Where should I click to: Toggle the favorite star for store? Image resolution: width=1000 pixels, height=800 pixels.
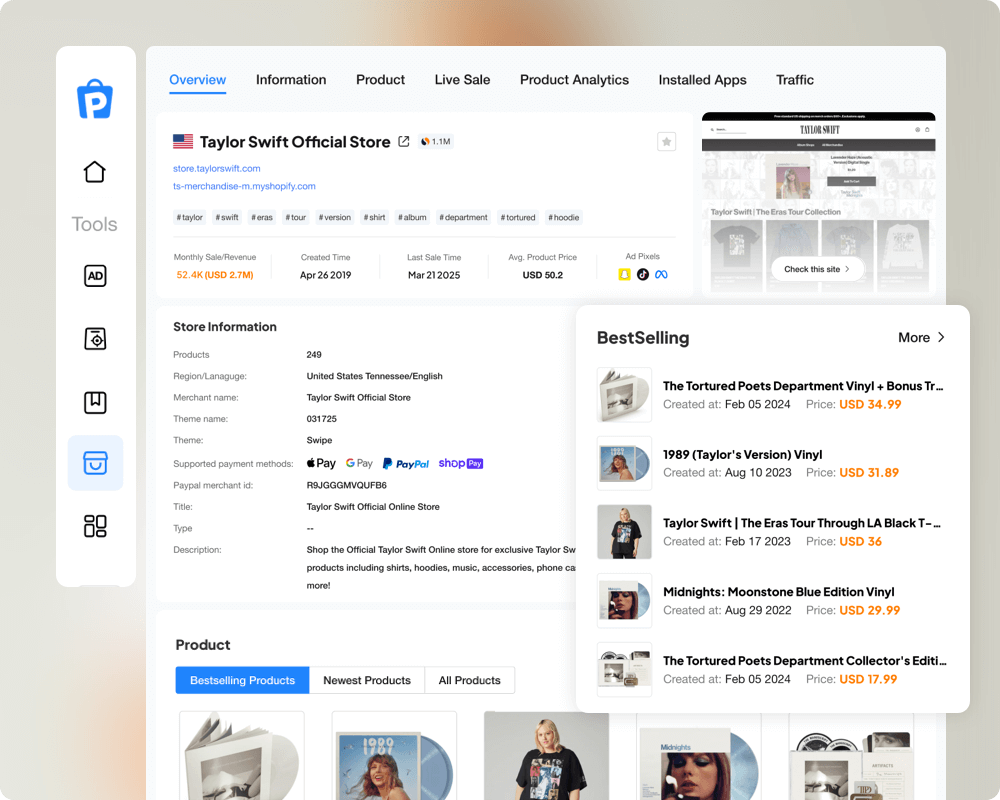pos(666,142)
